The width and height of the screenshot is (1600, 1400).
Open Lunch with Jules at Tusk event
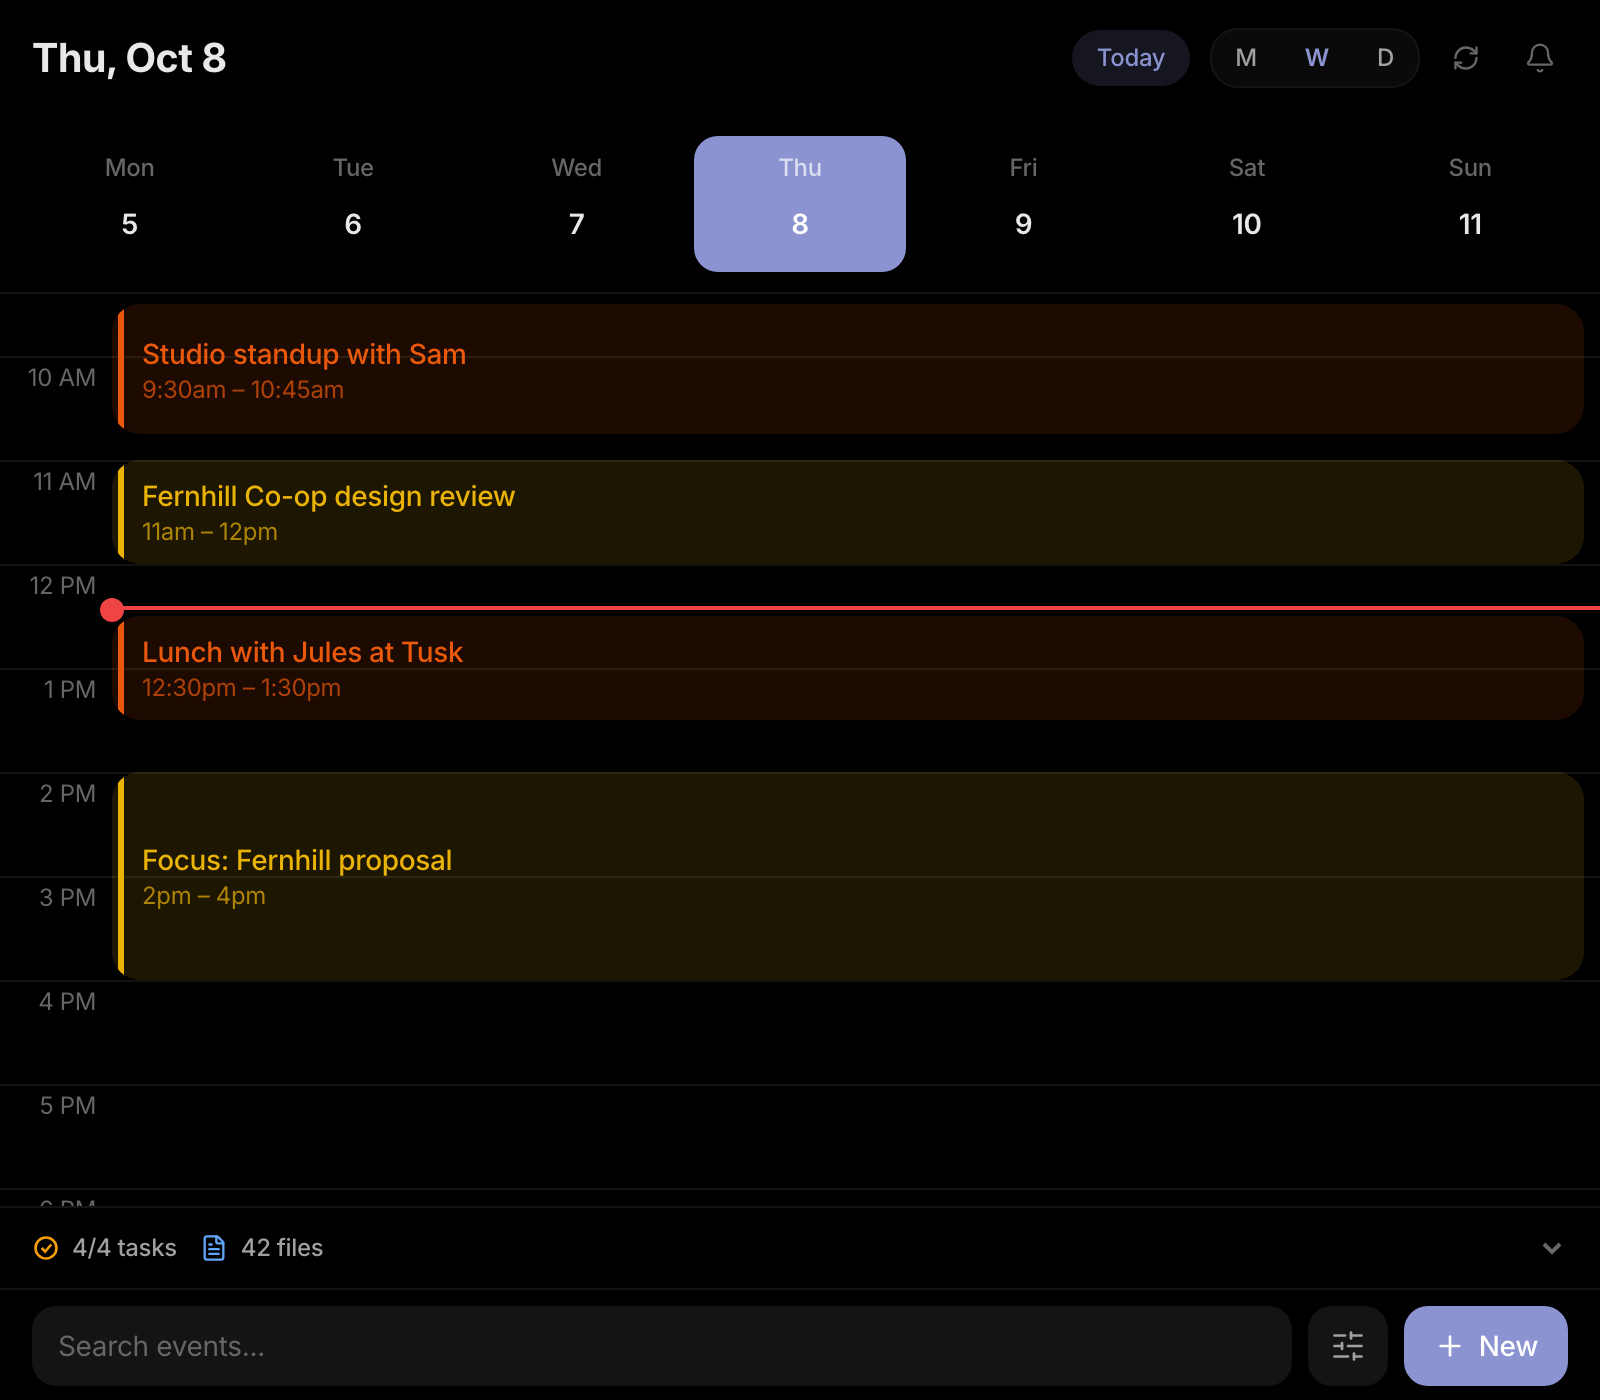850,668
